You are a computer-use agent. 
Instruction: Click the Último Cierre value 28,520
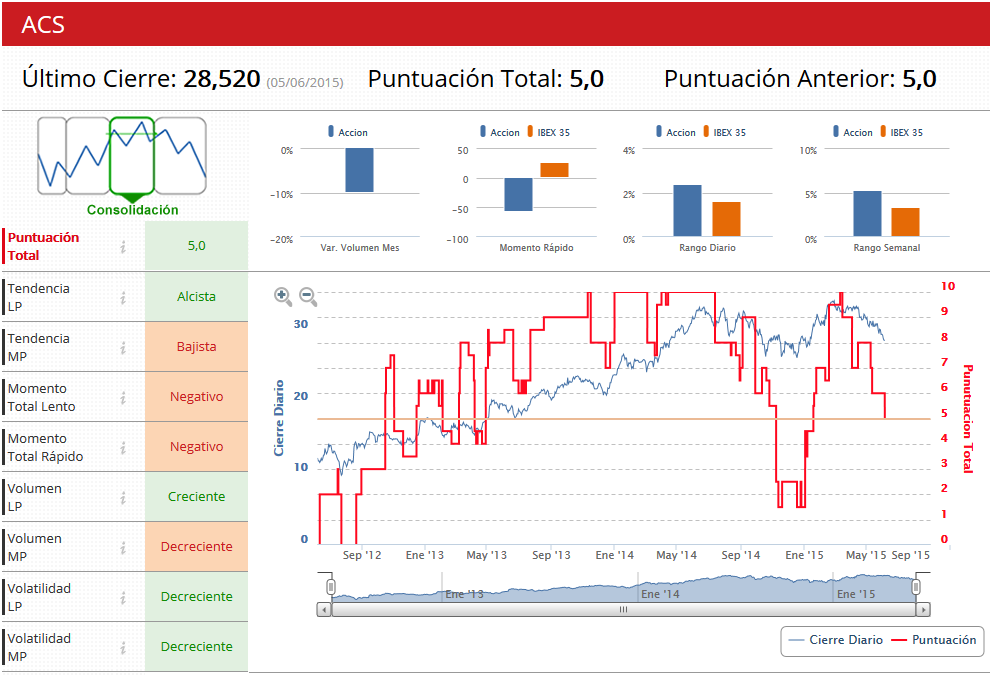pyautogui.click(x=222, y=79)
